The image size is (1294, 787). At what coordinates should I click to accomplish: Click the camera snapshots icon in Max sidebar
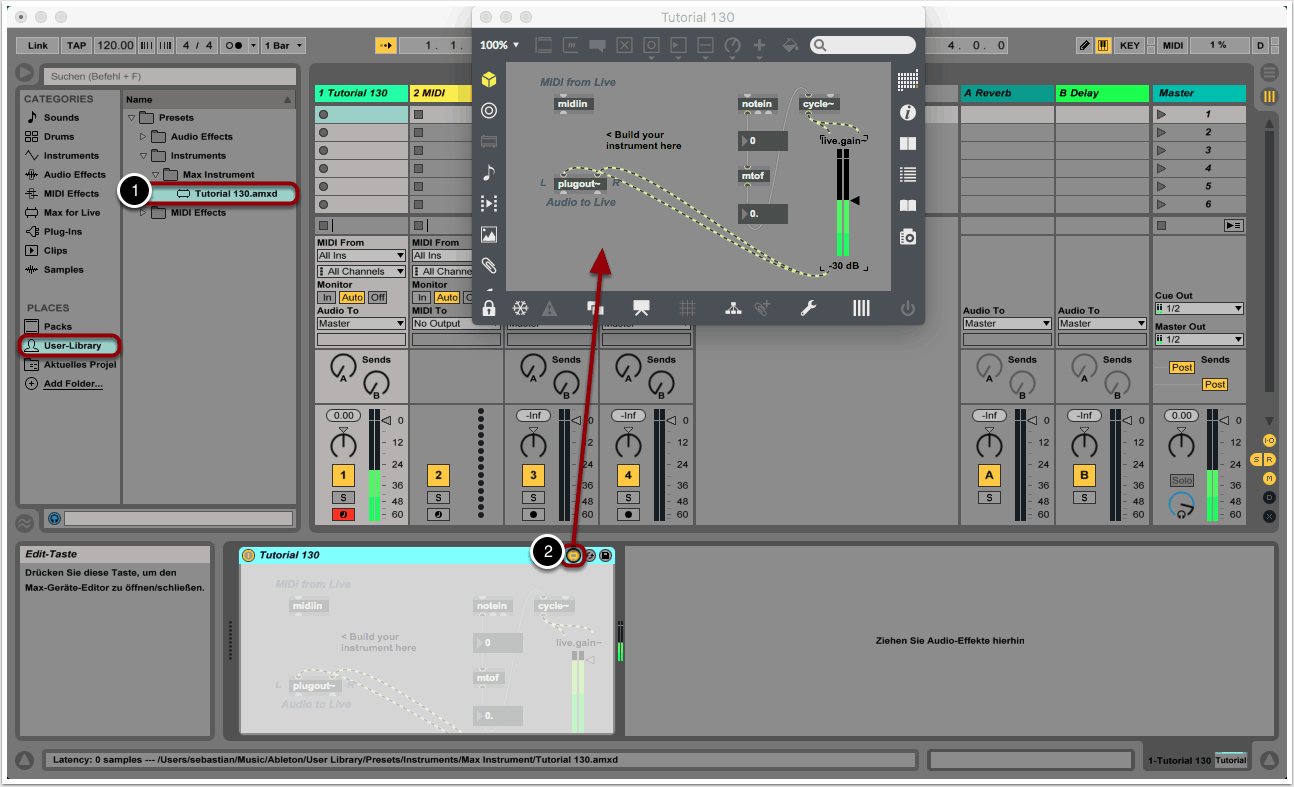907,237
